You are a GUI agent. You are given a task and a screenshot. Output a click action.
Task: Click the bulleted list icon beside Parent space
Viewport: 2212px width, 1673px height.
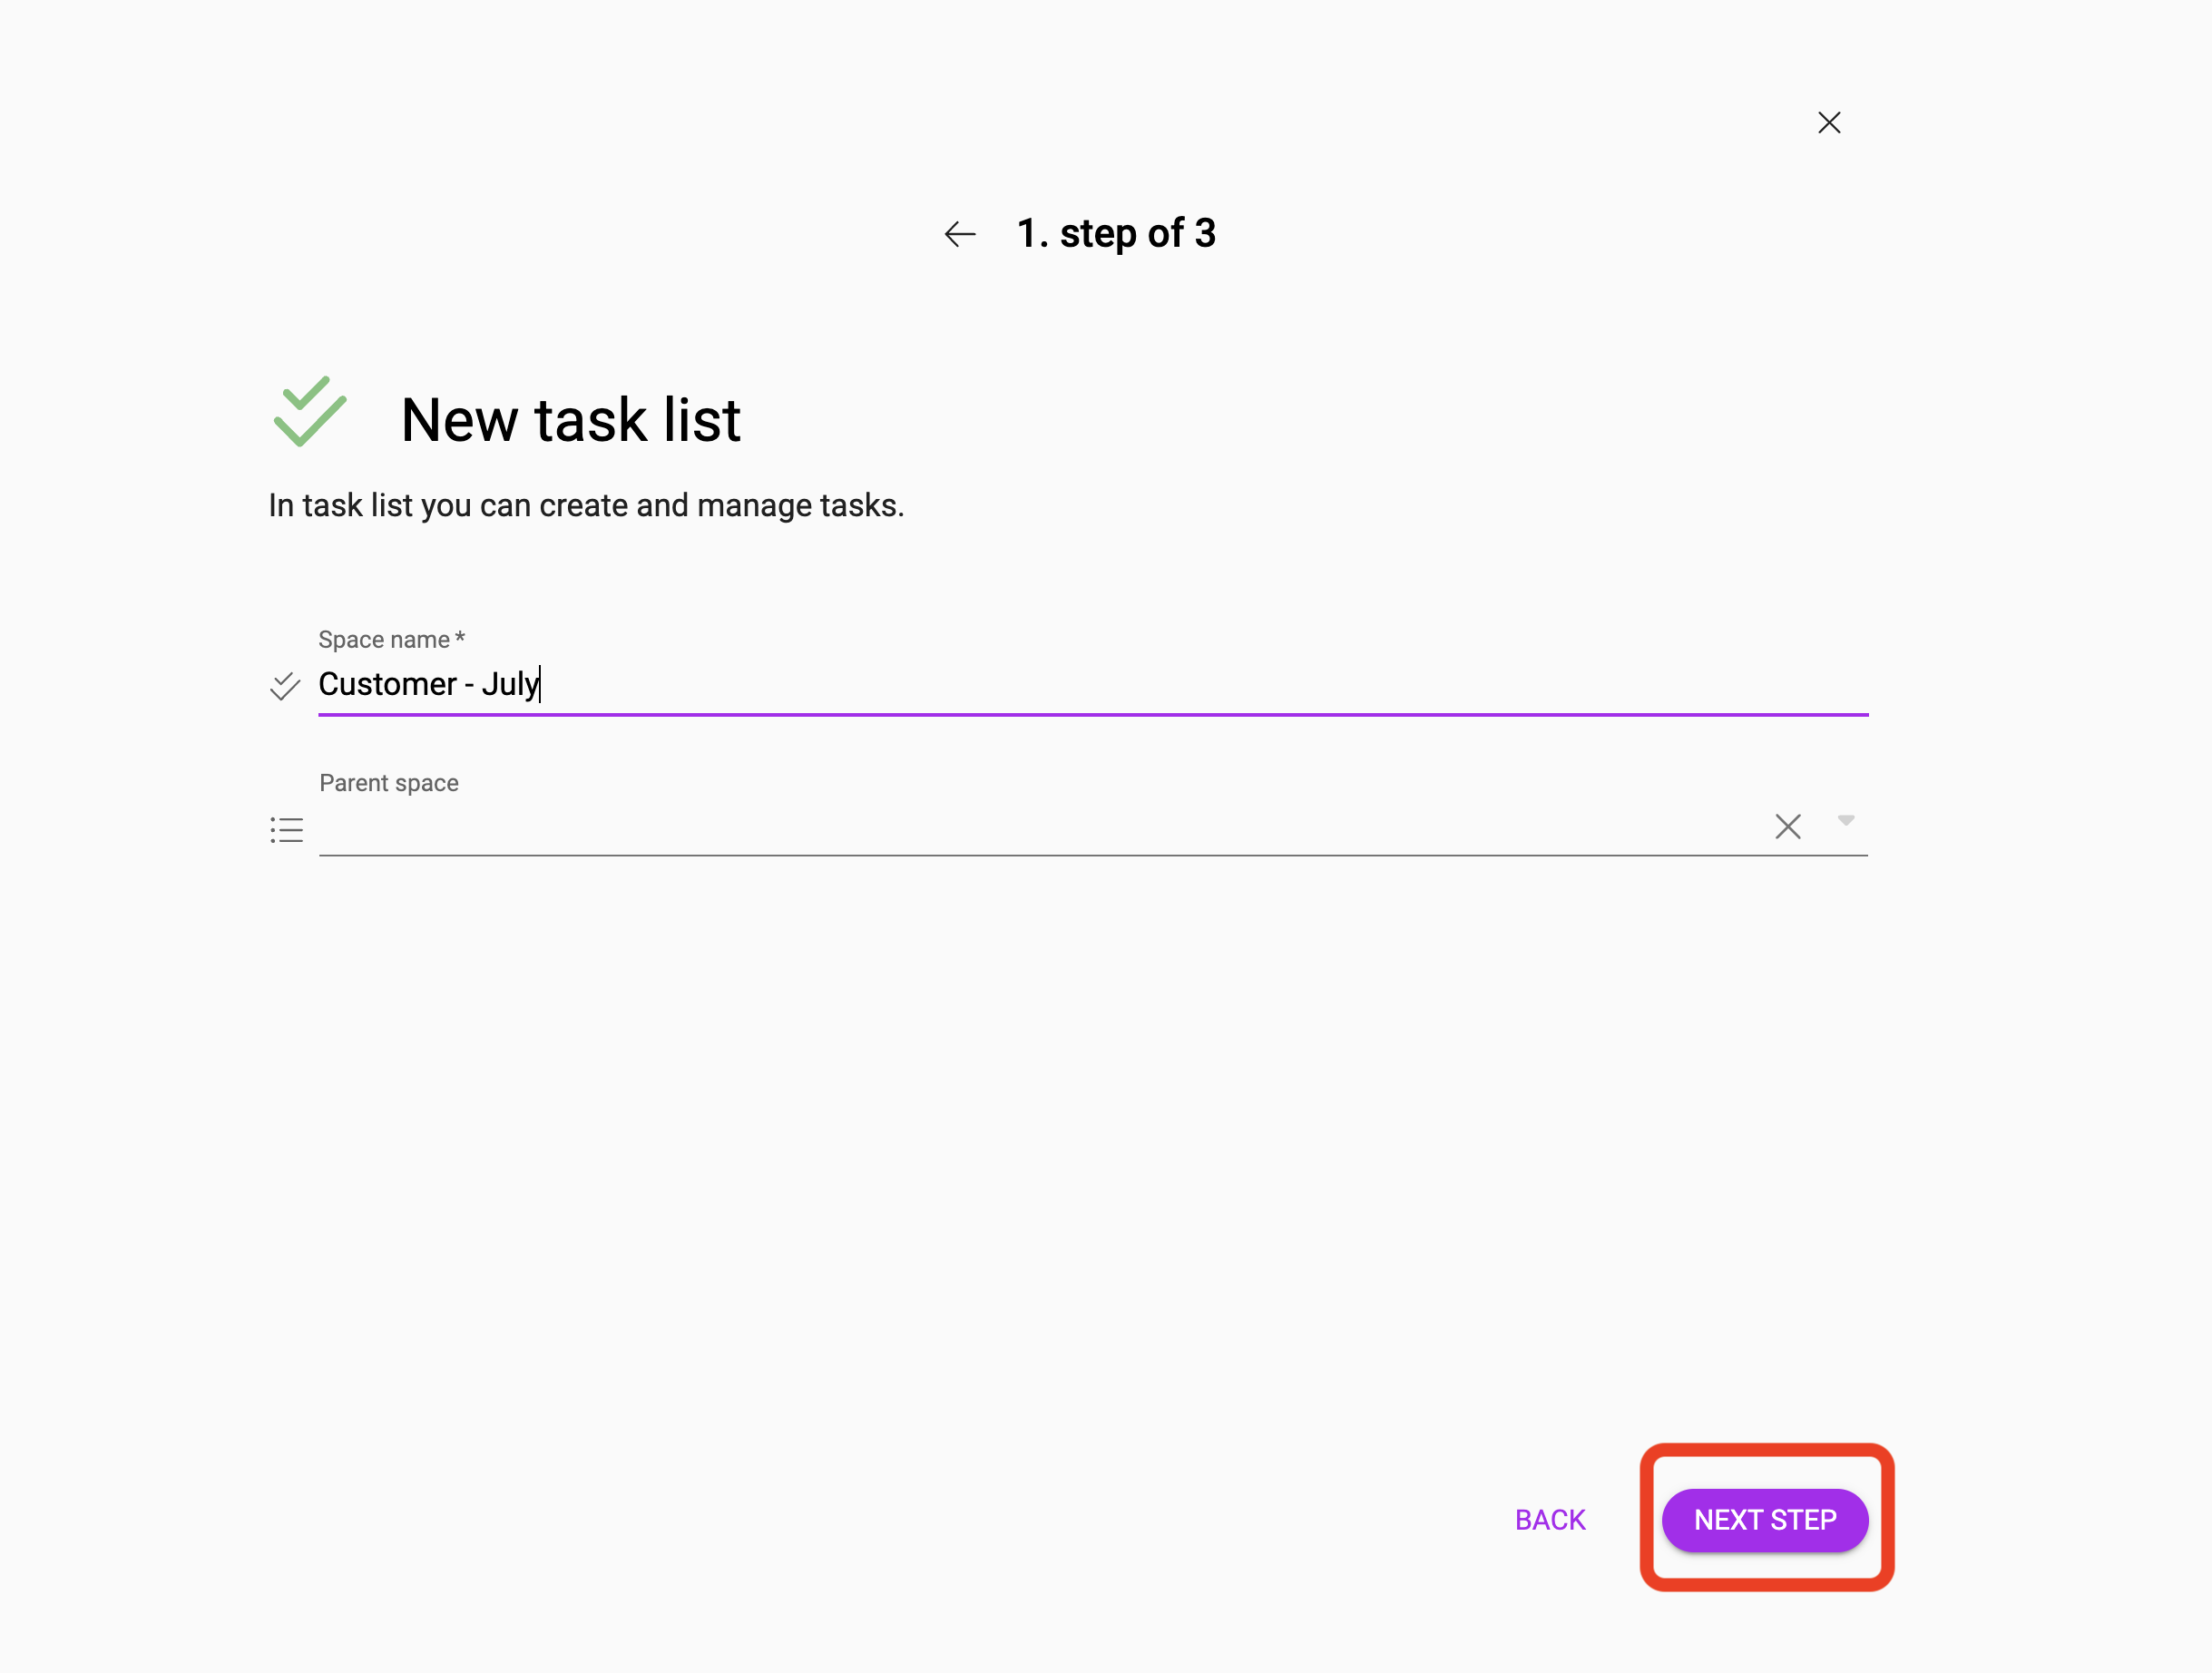coord(286,829)
